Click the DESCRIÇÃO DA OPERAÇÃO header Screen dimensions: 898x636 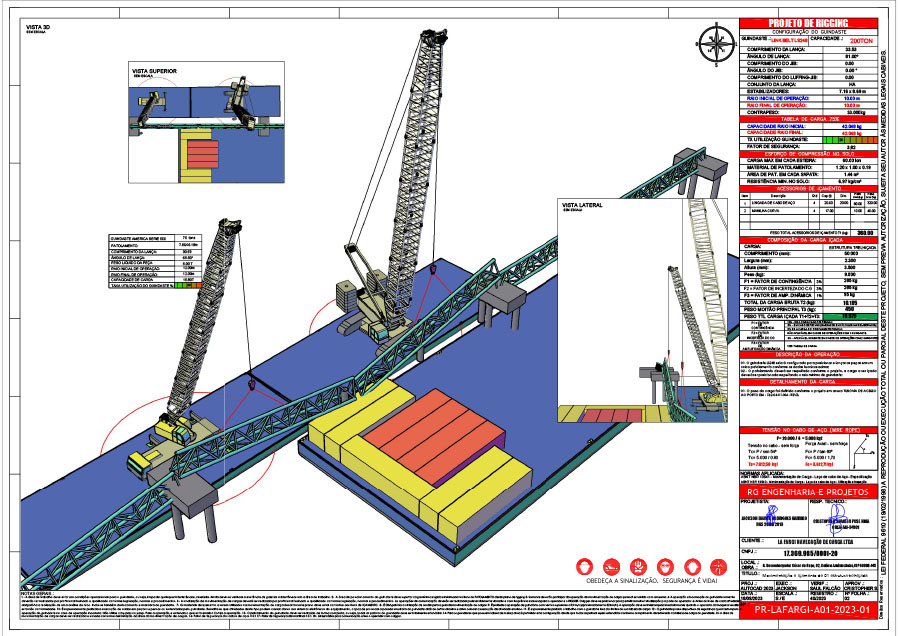click(x=808, y=354)
